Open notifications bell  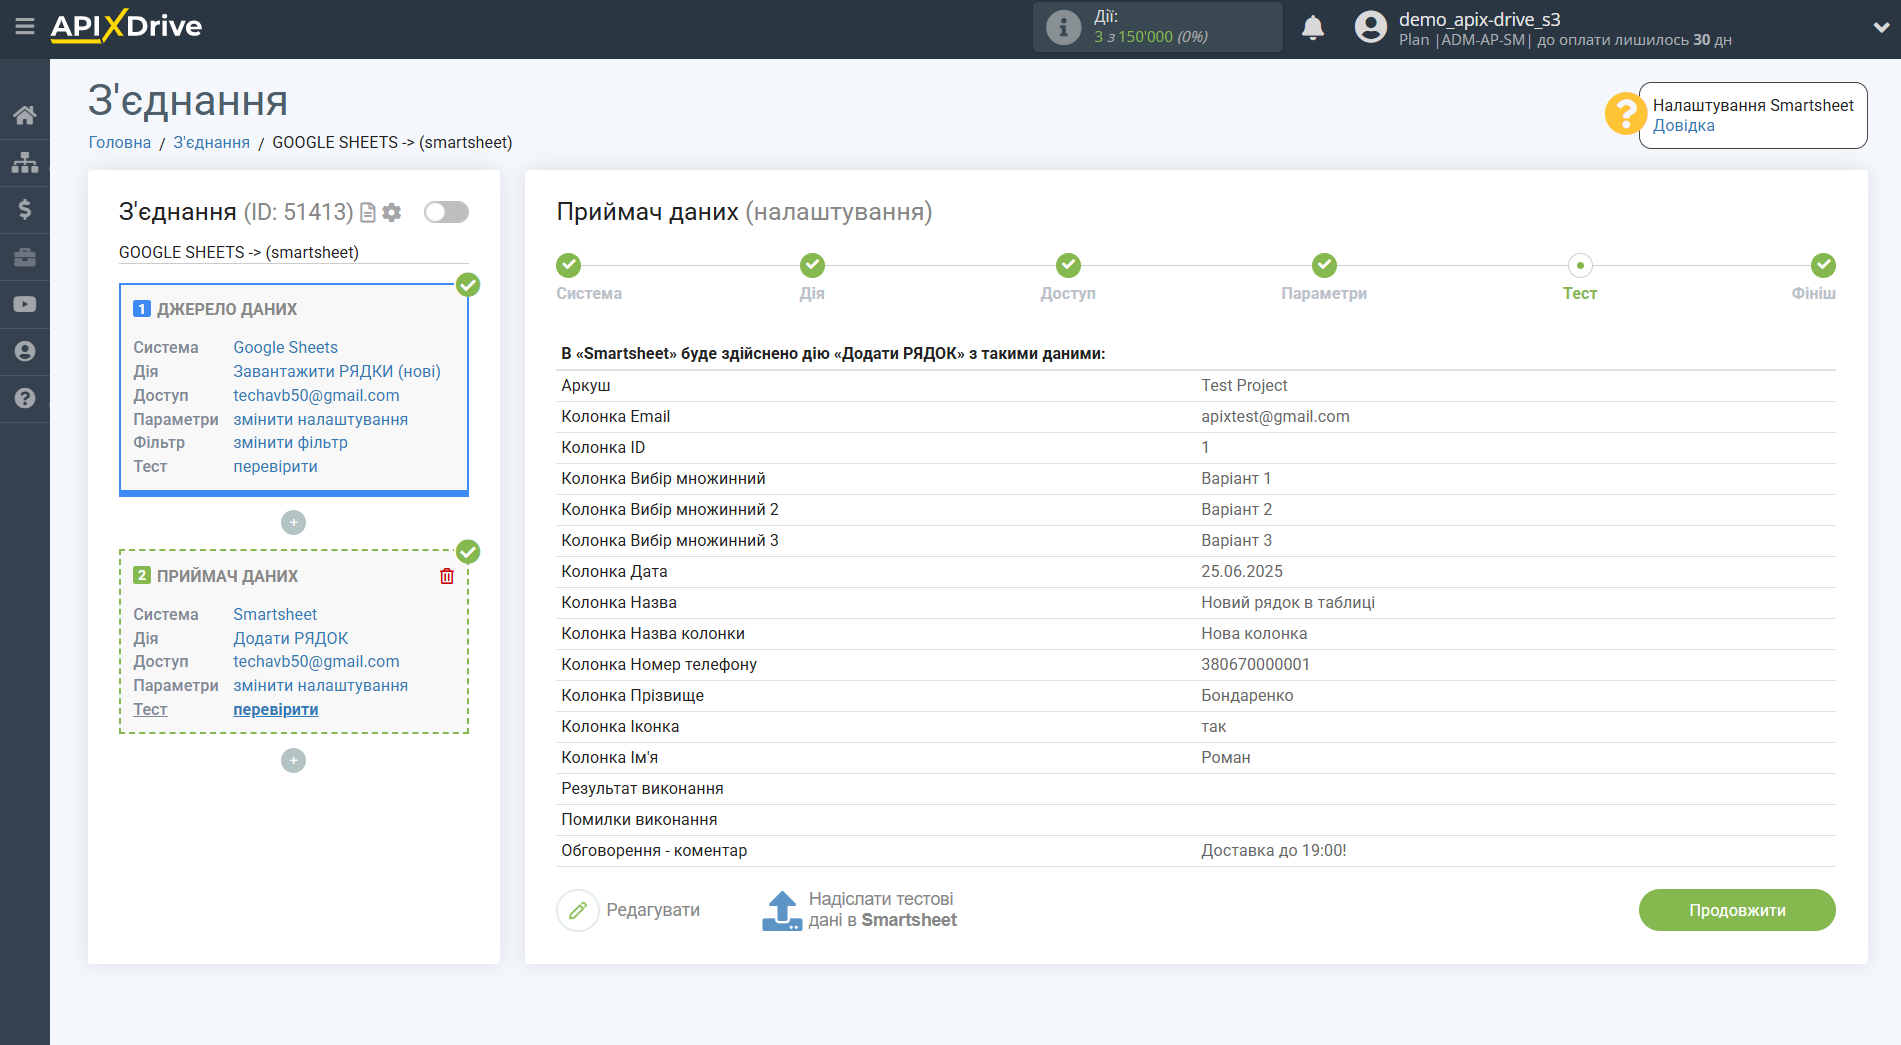point(1313,27)
